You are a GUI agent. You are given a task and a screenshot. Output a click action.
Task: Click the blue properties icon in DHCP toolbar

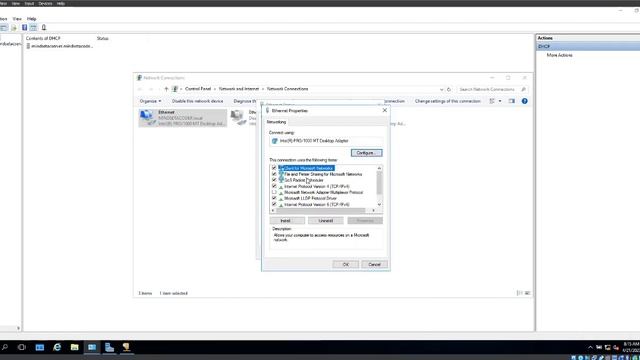tap(24, 27)
